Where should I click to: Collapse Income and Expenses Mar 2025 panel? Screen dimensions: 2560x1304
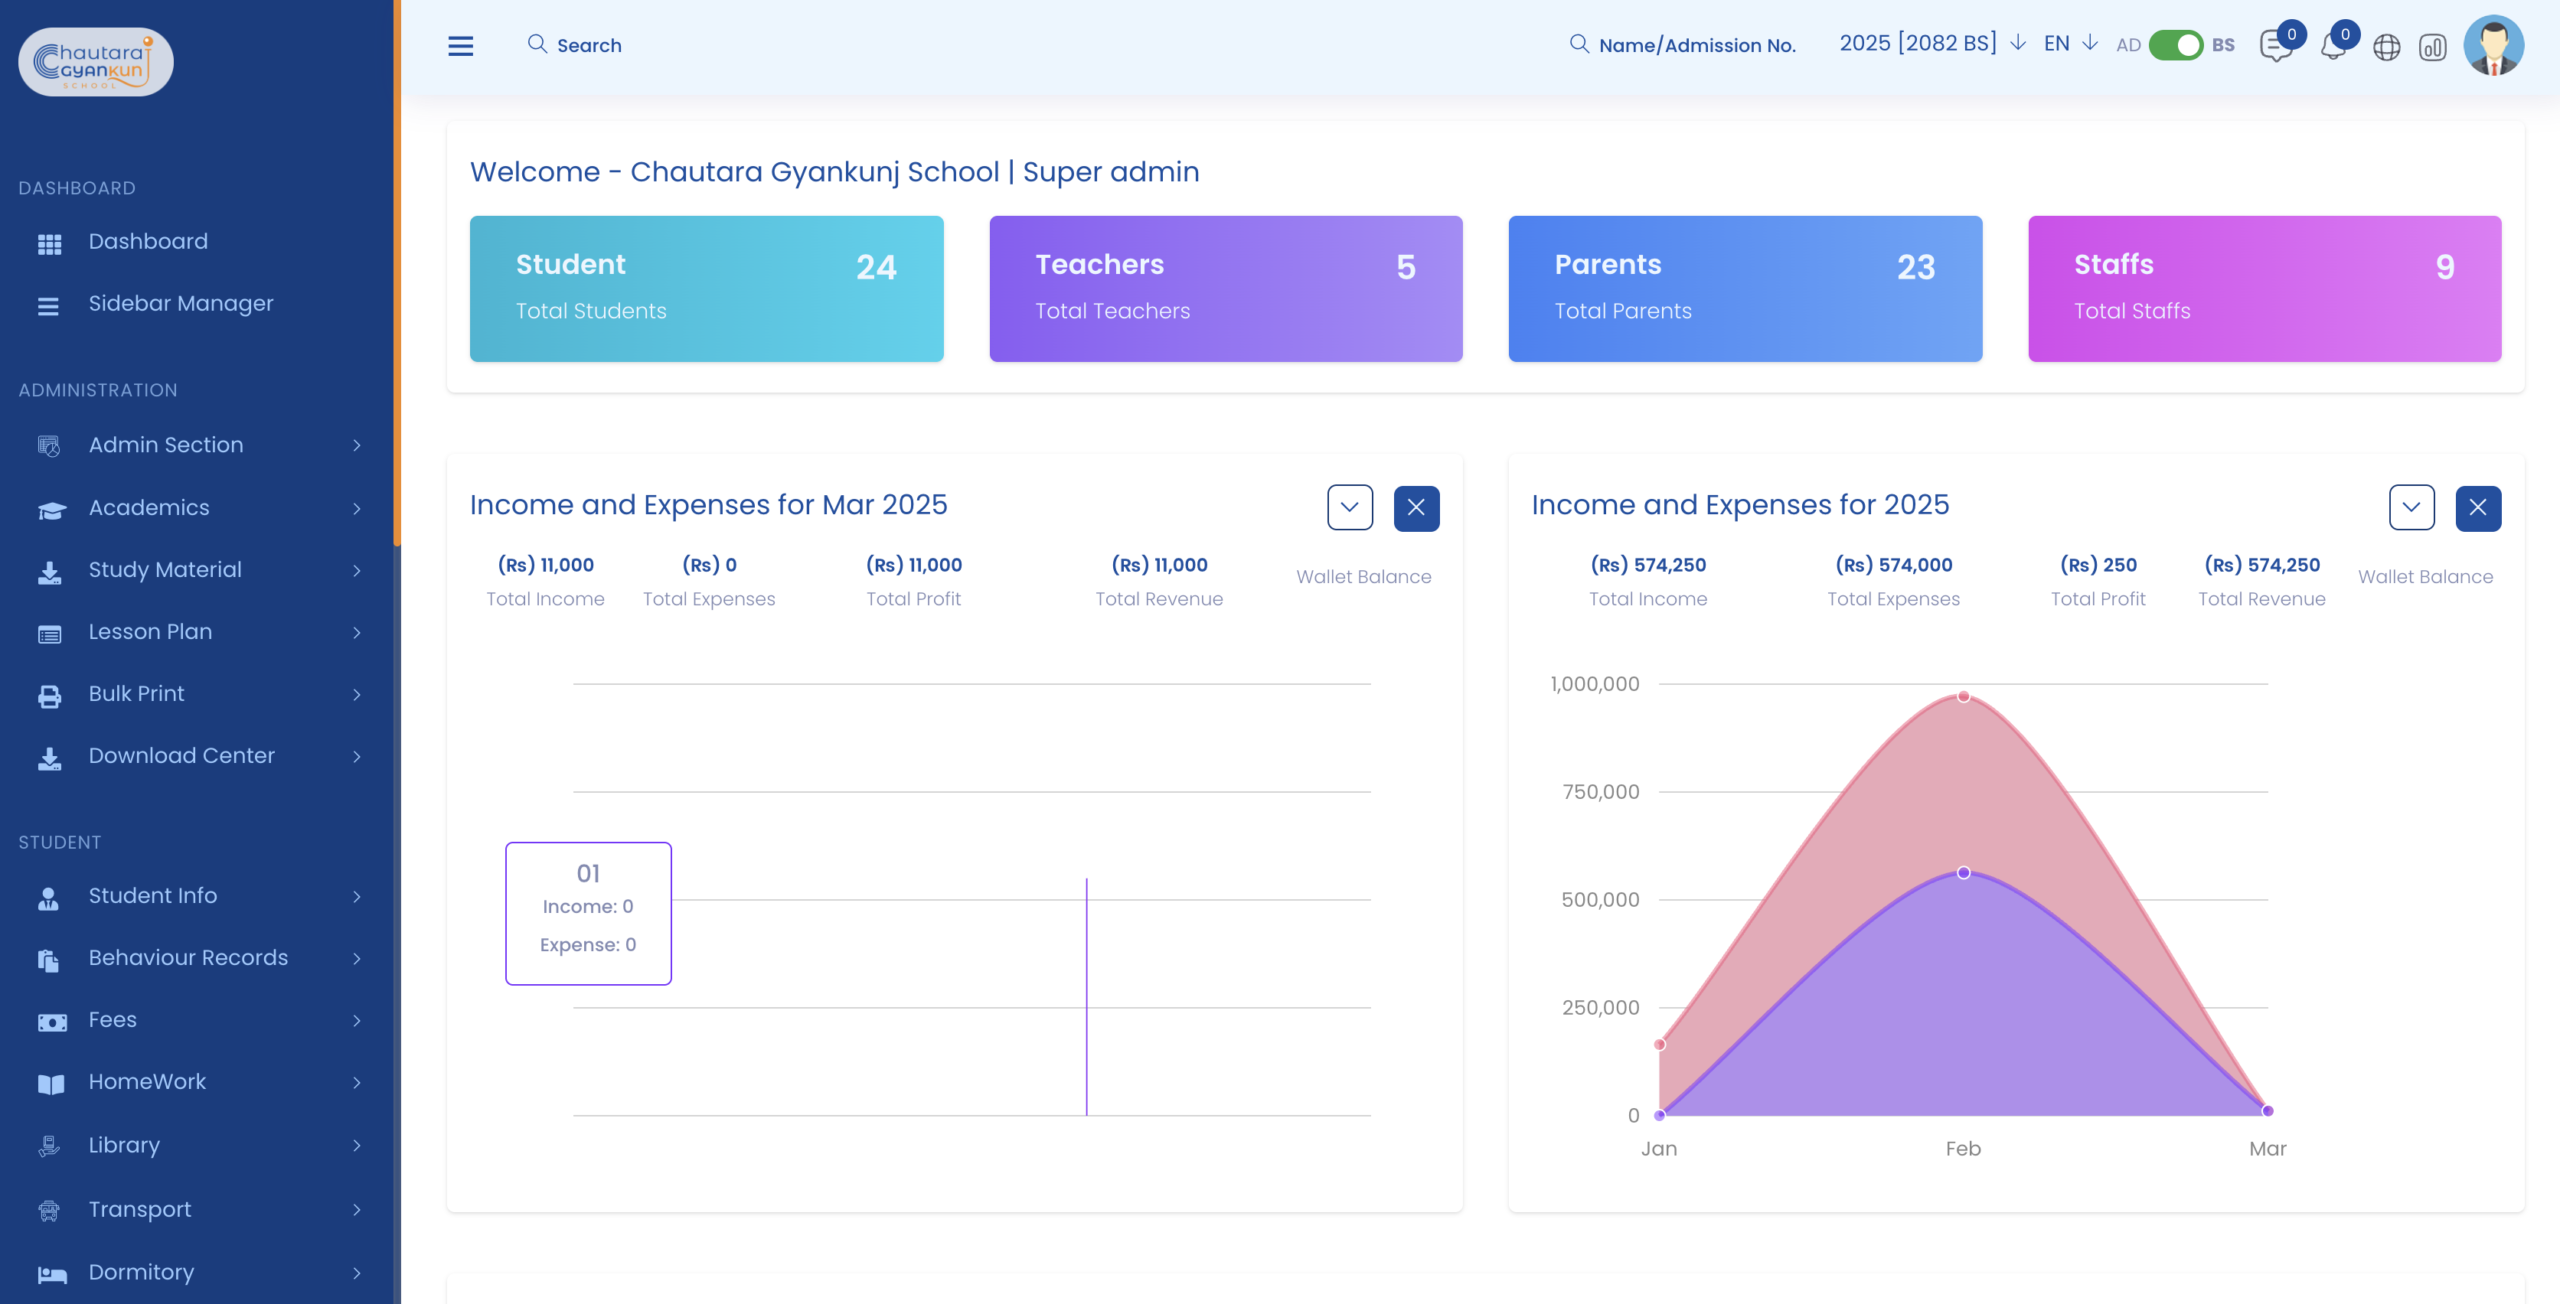(1350, 508)
